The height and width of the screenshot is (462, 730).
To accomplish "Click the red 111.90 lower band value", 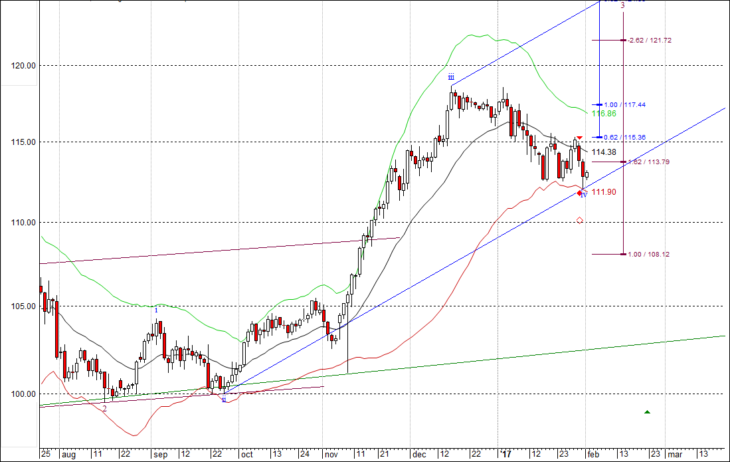I will 604,192.
